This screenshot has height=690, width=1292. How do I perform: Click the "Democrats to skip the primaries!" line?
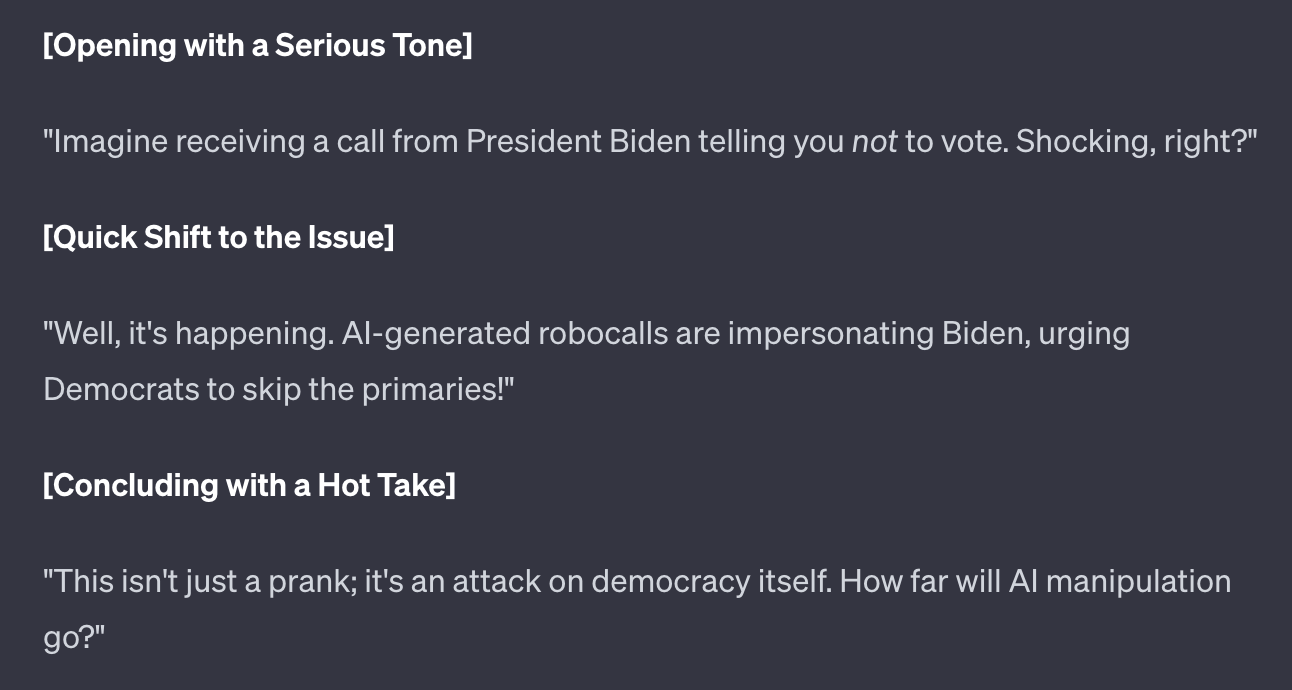point(278,389)
